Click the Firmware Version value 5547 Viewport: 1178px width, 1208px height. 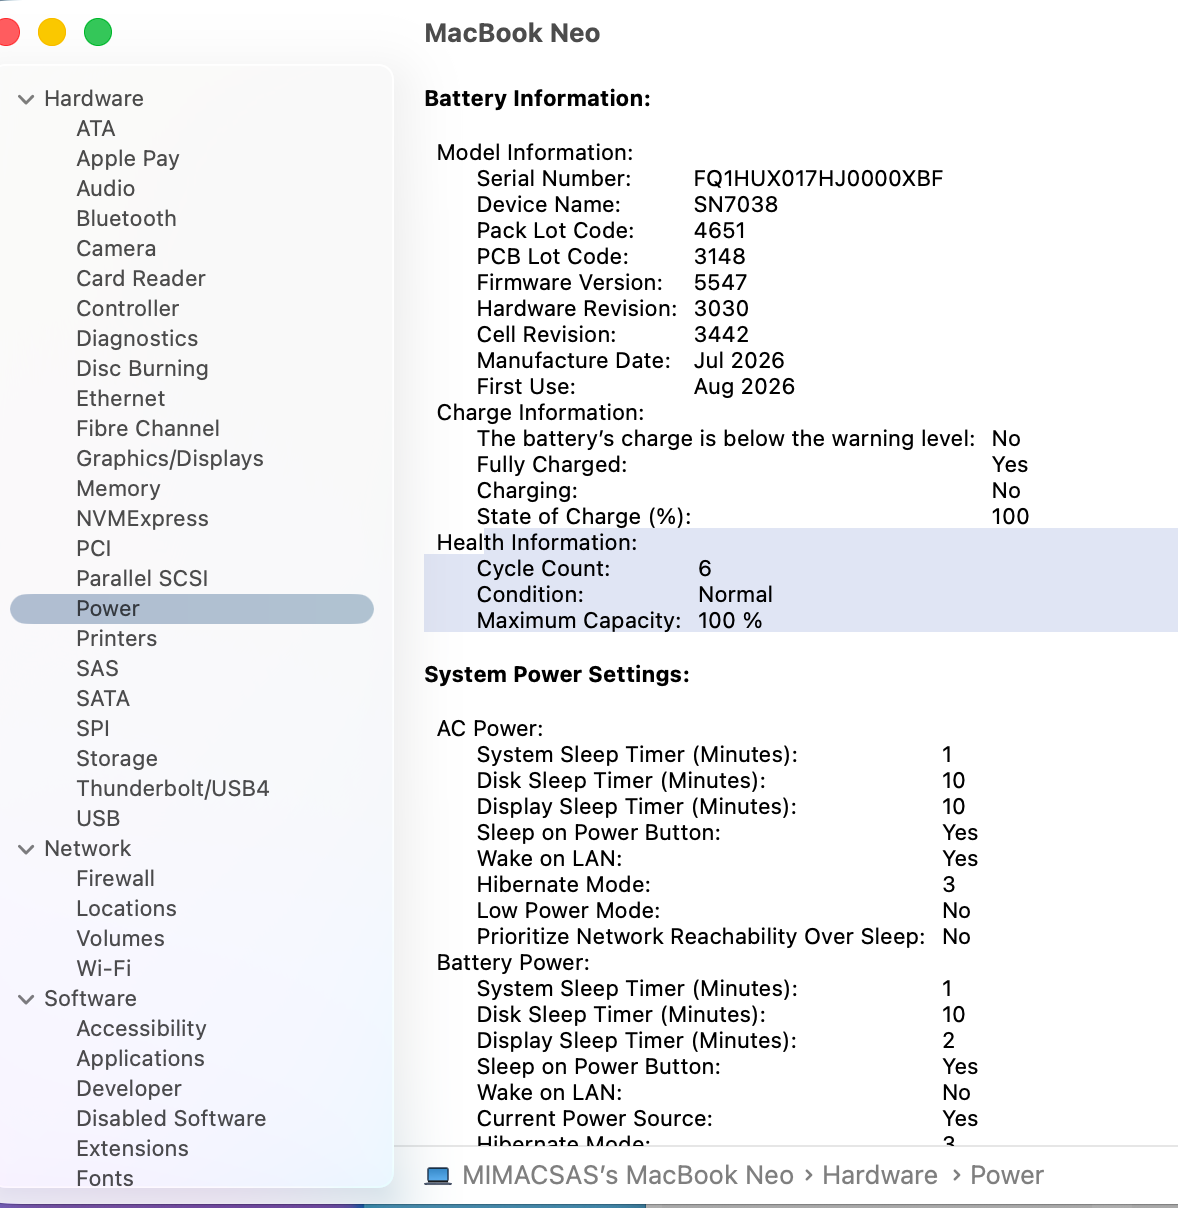point(720,283)
